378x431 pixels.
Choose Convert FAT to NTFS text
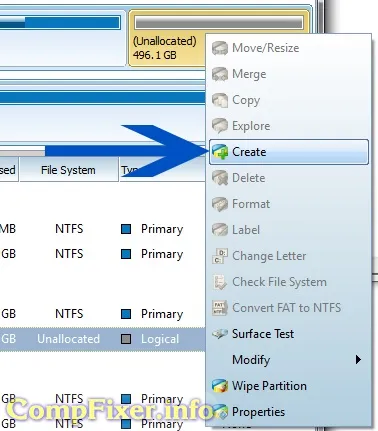pyautogui.click(x=286, y=308)
